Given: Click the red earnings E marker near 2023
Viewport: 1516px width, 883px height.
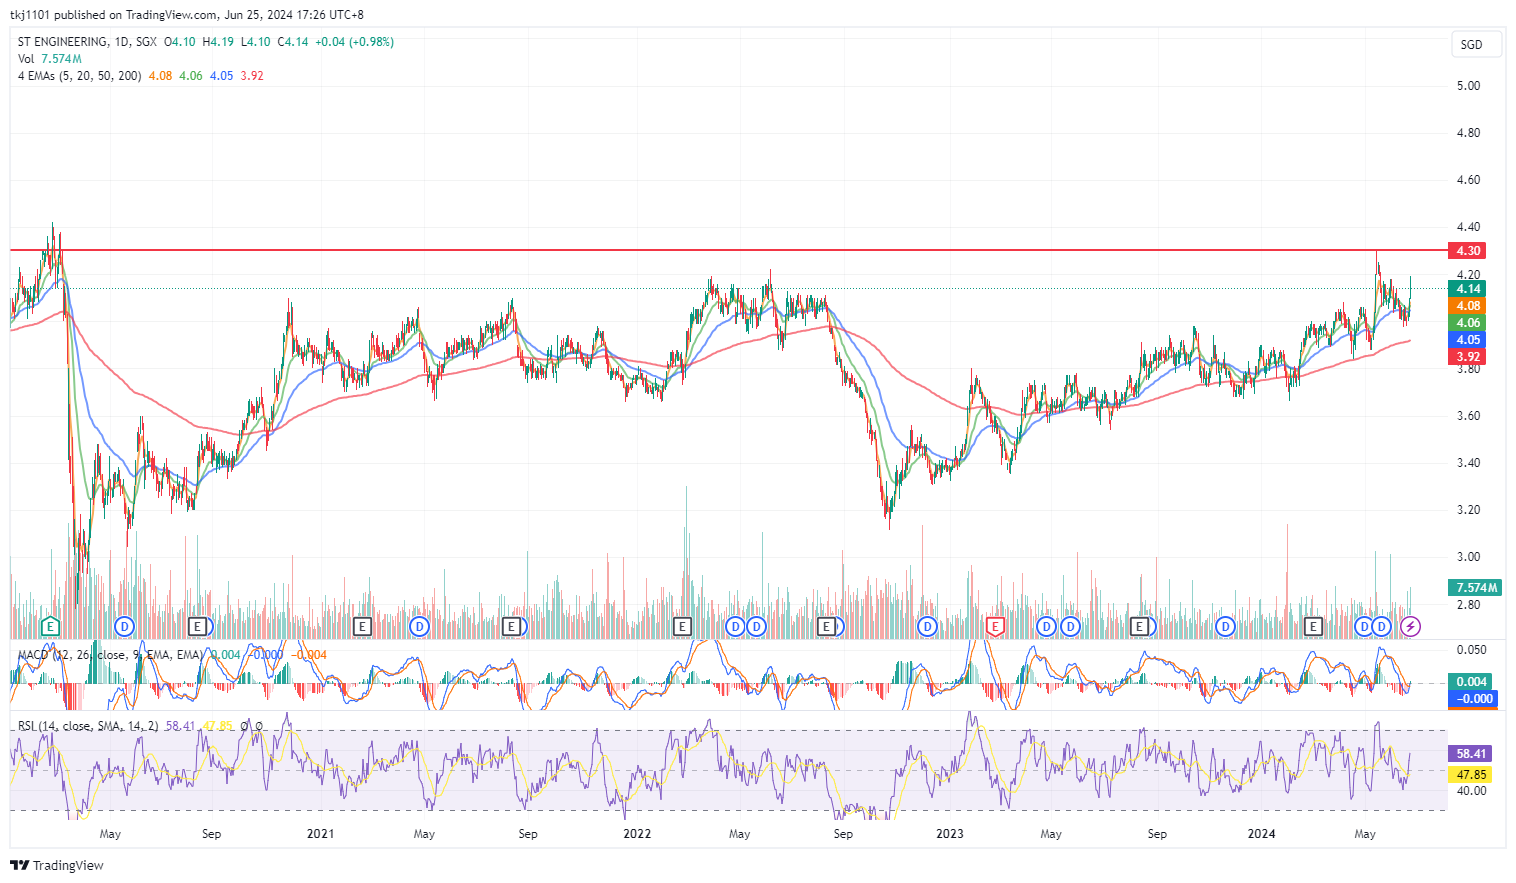Looking at the screenshot, I should tap(995, 627).
